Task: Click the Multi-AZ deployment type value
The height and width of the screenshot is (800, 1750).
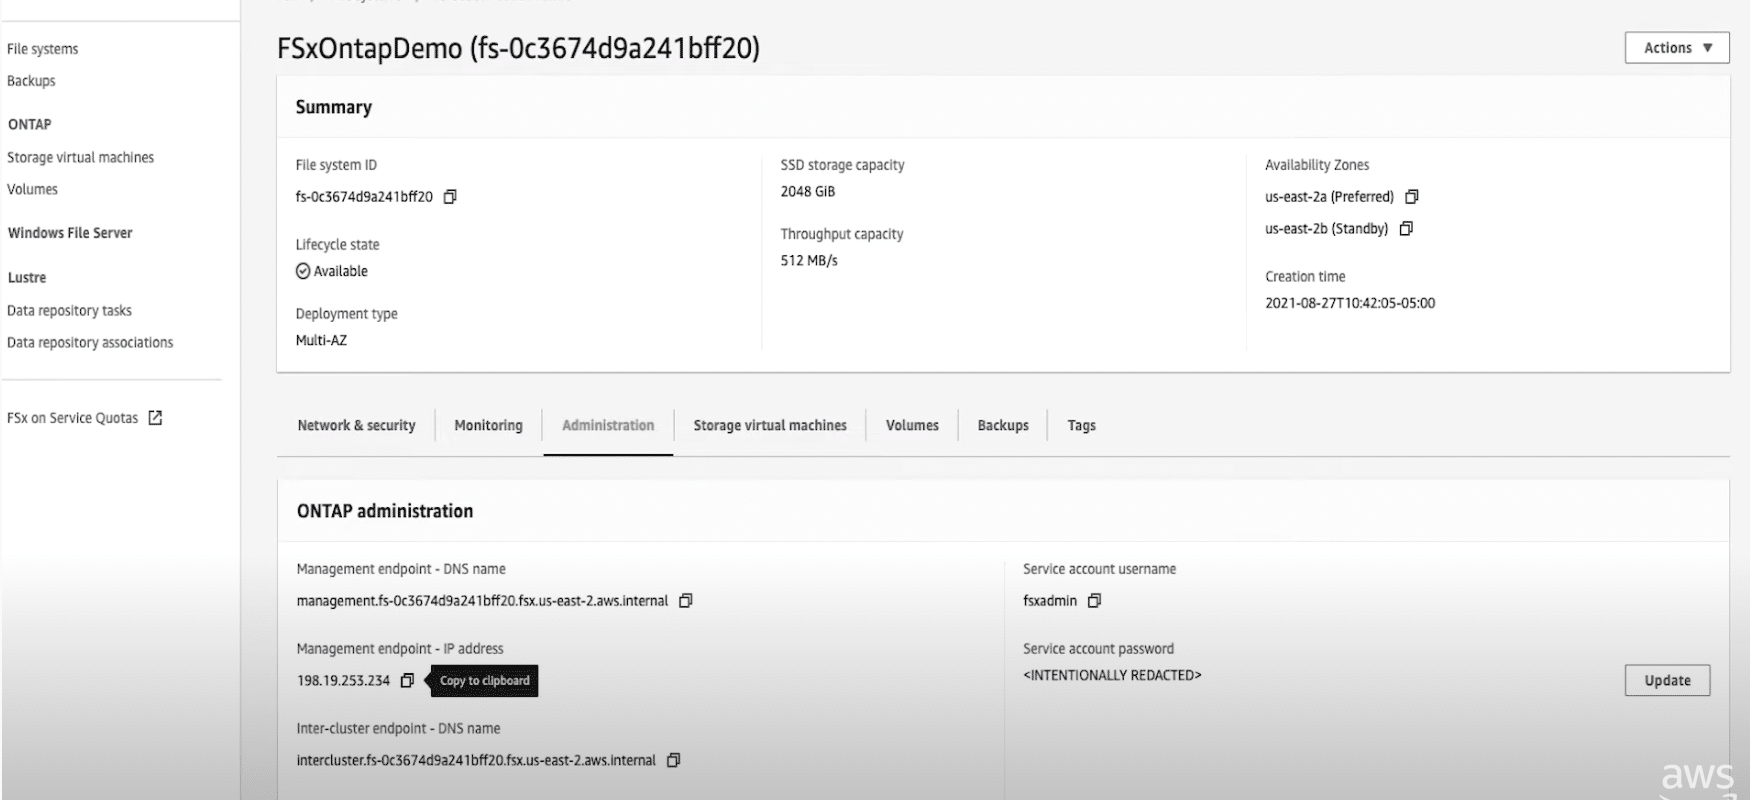Action: [x=321, y=340]
